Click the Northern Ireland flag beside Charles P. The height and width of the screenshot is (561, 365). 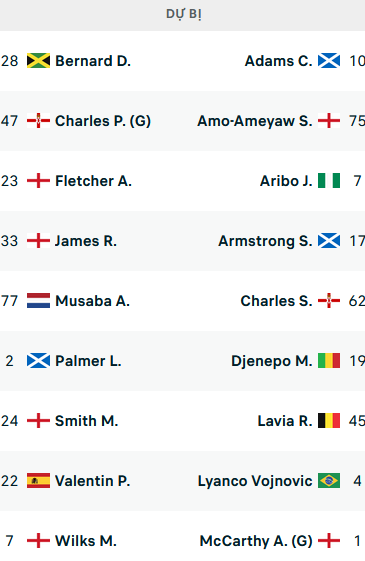(x=38, y=121)
